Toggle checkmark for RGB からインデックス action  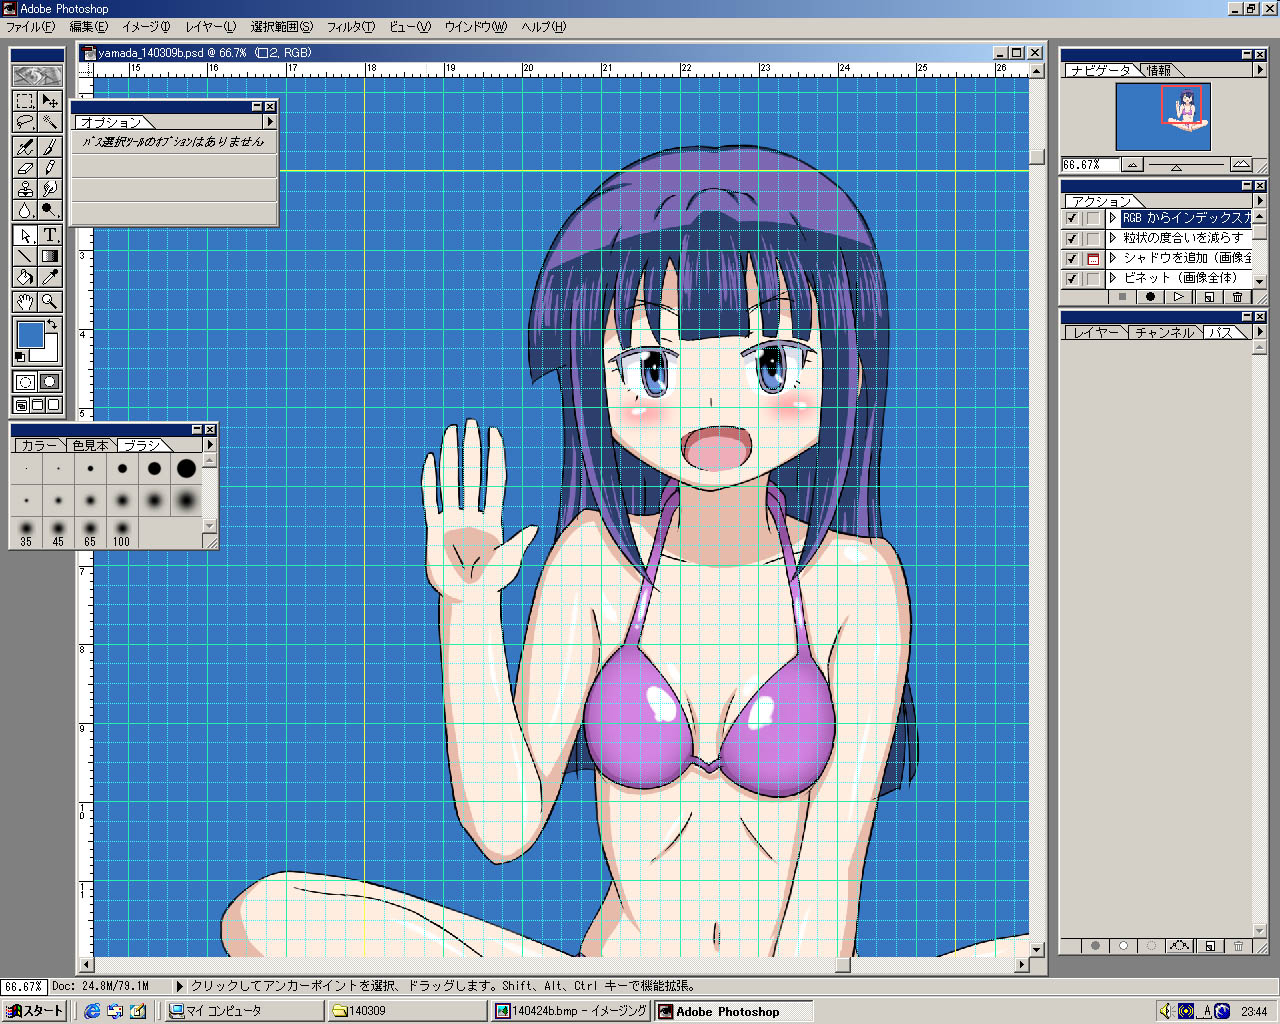(1072, 218)
